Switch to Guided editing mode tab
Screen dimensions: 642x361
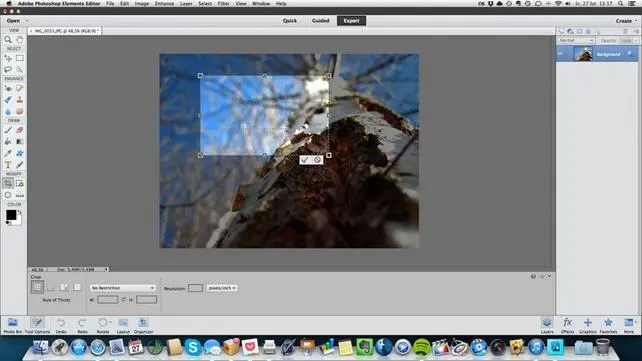tap(321, 20)
